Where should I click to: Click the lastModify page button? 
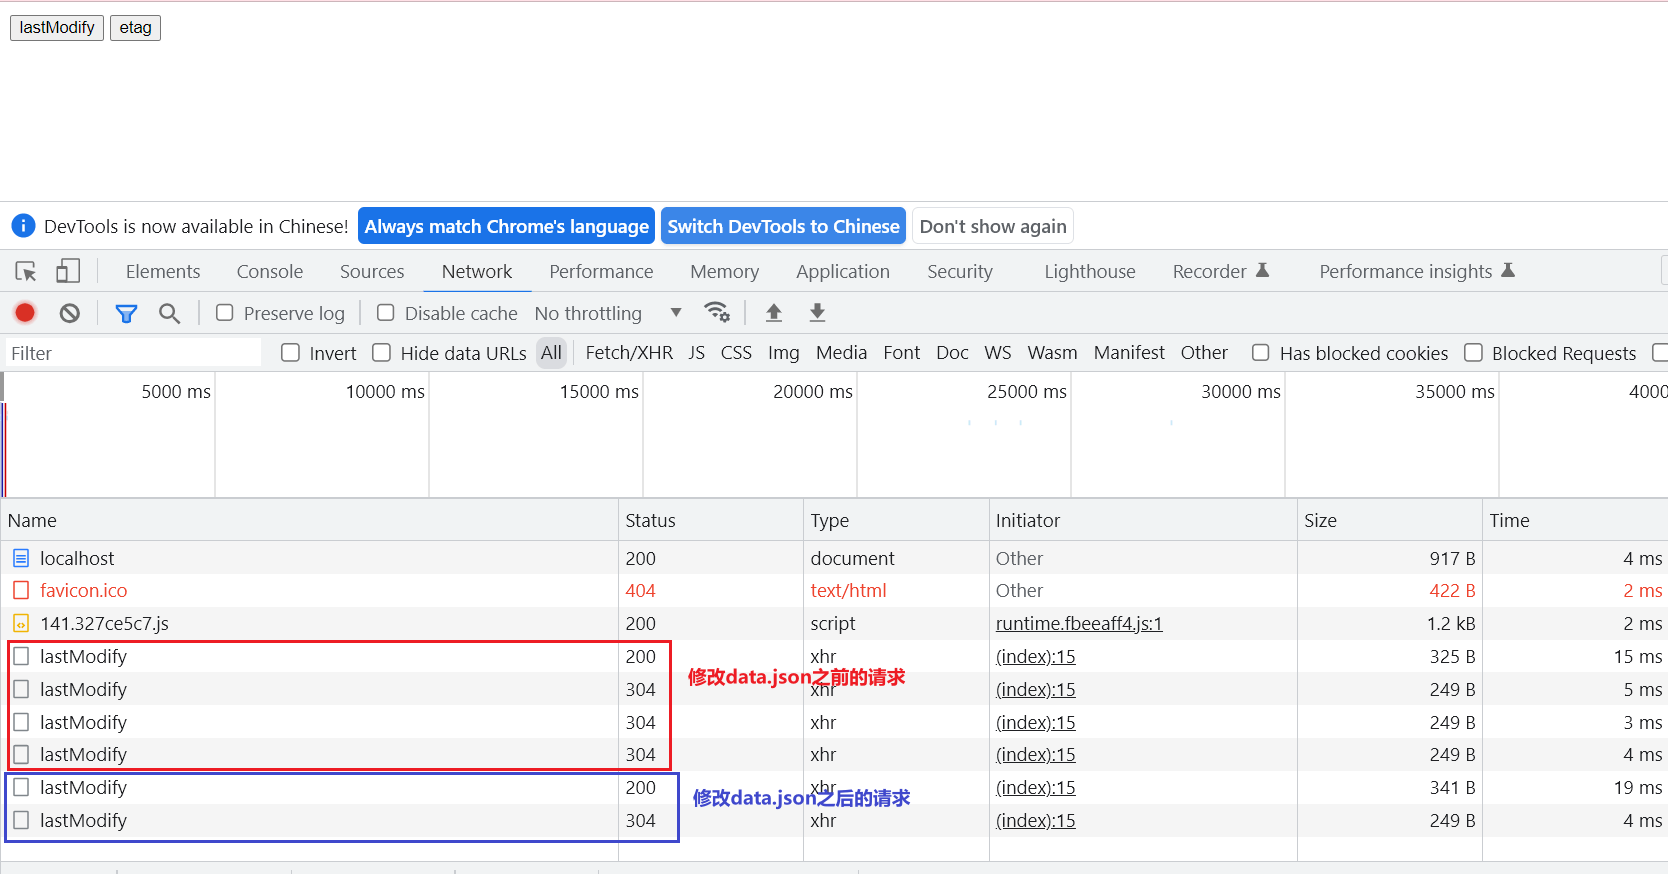point(57,28)
